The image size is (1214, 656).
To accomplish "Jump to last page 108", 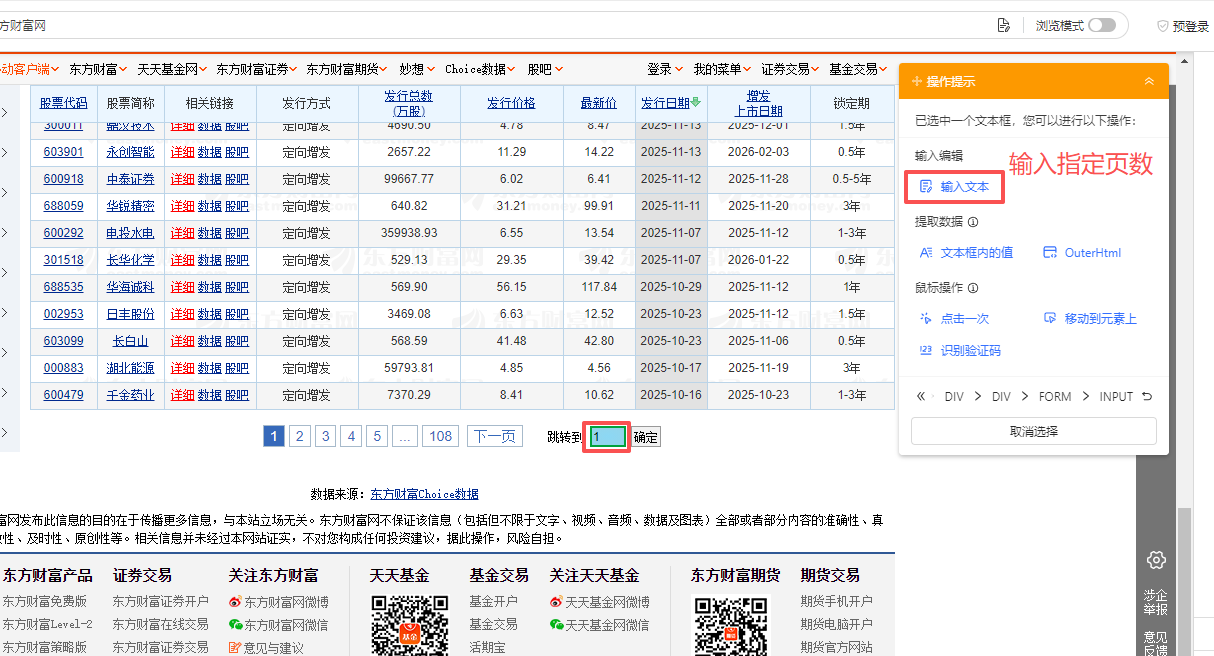I will 440,436.
